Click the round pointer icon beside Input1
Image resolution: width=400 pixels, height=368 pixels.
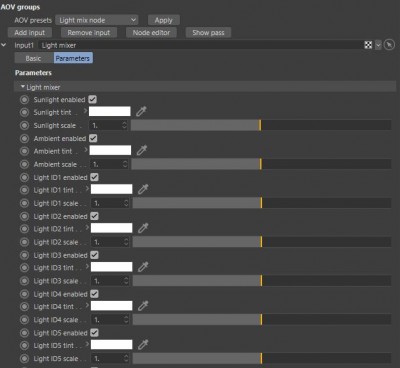389,45
